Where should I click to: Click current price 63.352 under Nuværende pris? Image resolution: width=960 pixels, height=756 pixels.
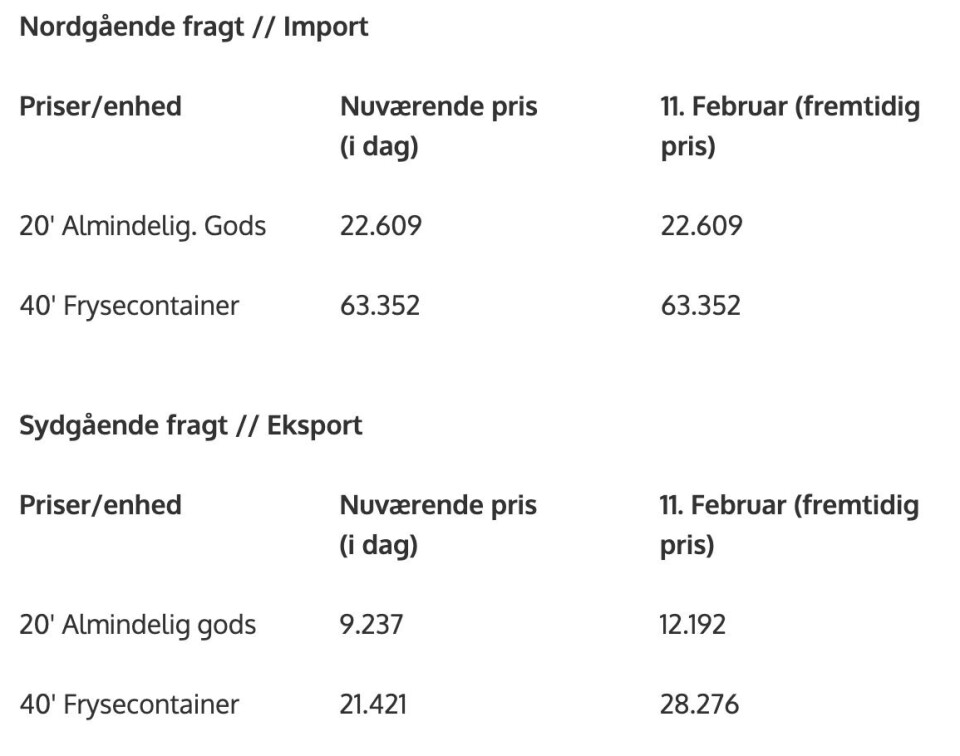pyautogui.click(x=380, y=305)
